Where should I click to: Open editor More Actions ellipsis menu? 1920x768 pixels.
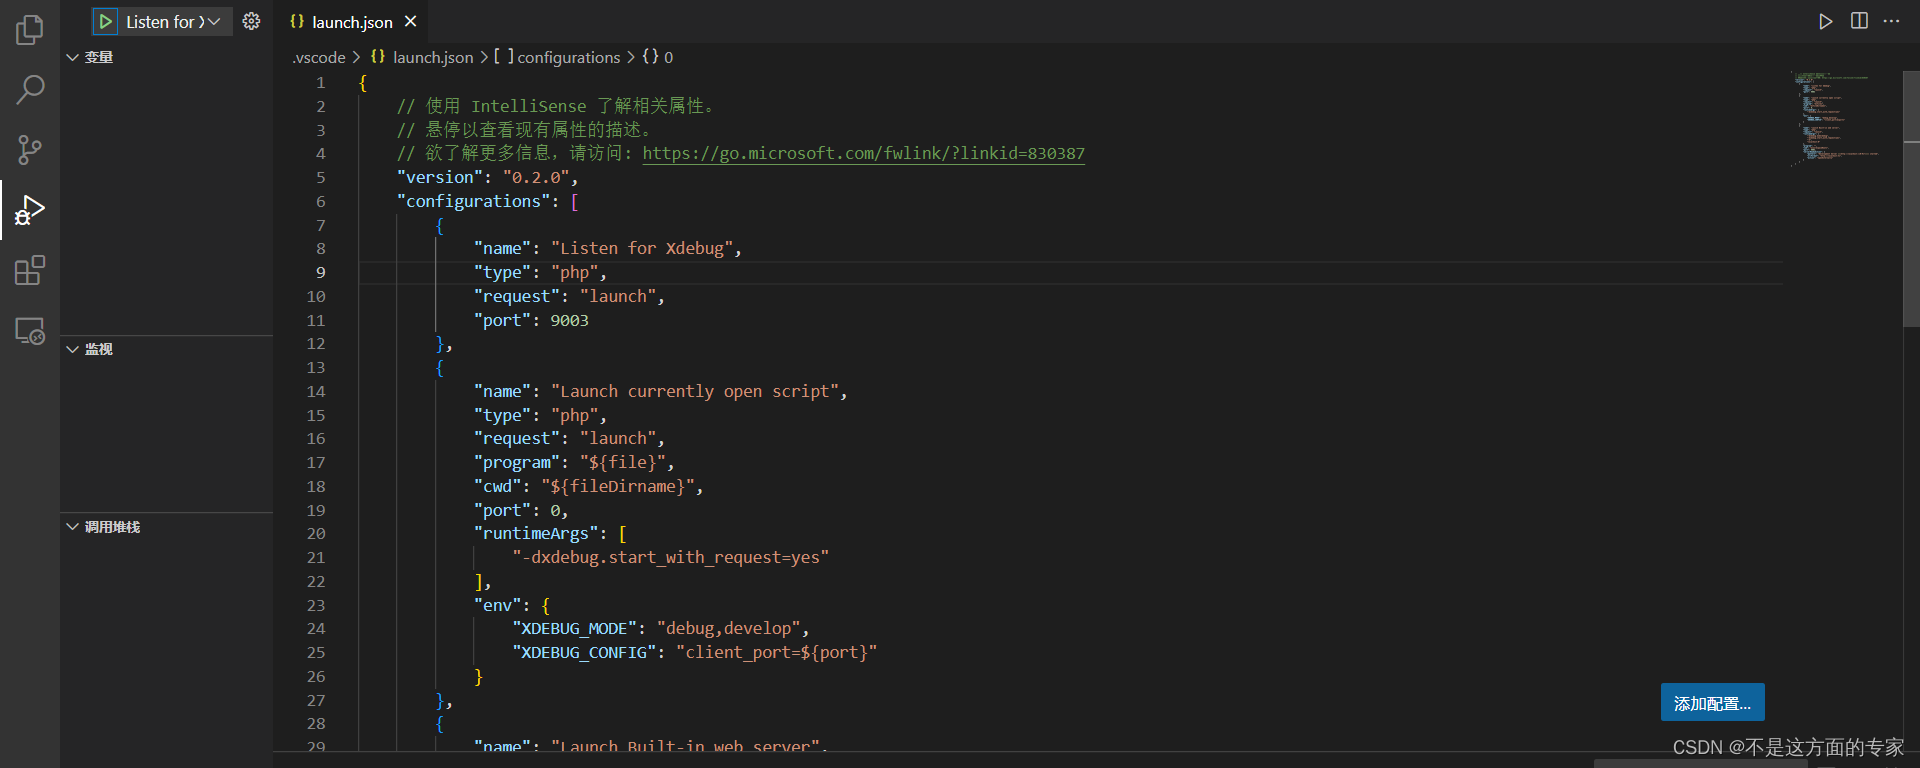click(1891, 21)
